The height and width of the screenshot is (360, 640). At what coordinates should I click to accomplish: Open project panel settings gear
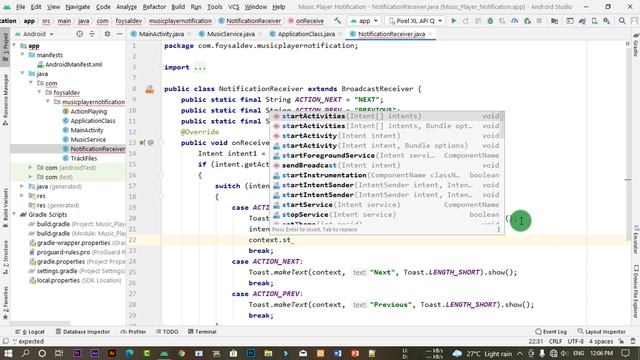tap(107, 34)
